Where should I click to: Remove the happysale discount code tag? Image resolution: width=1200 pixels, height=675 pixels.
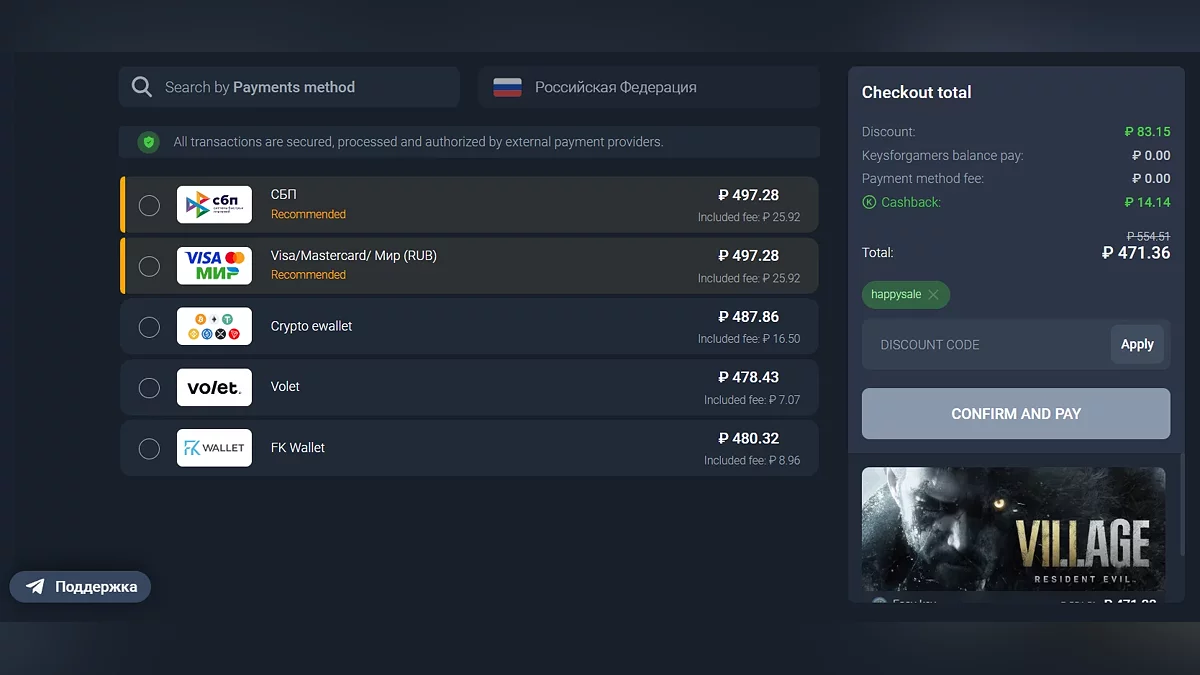click(x=933, y=295)
